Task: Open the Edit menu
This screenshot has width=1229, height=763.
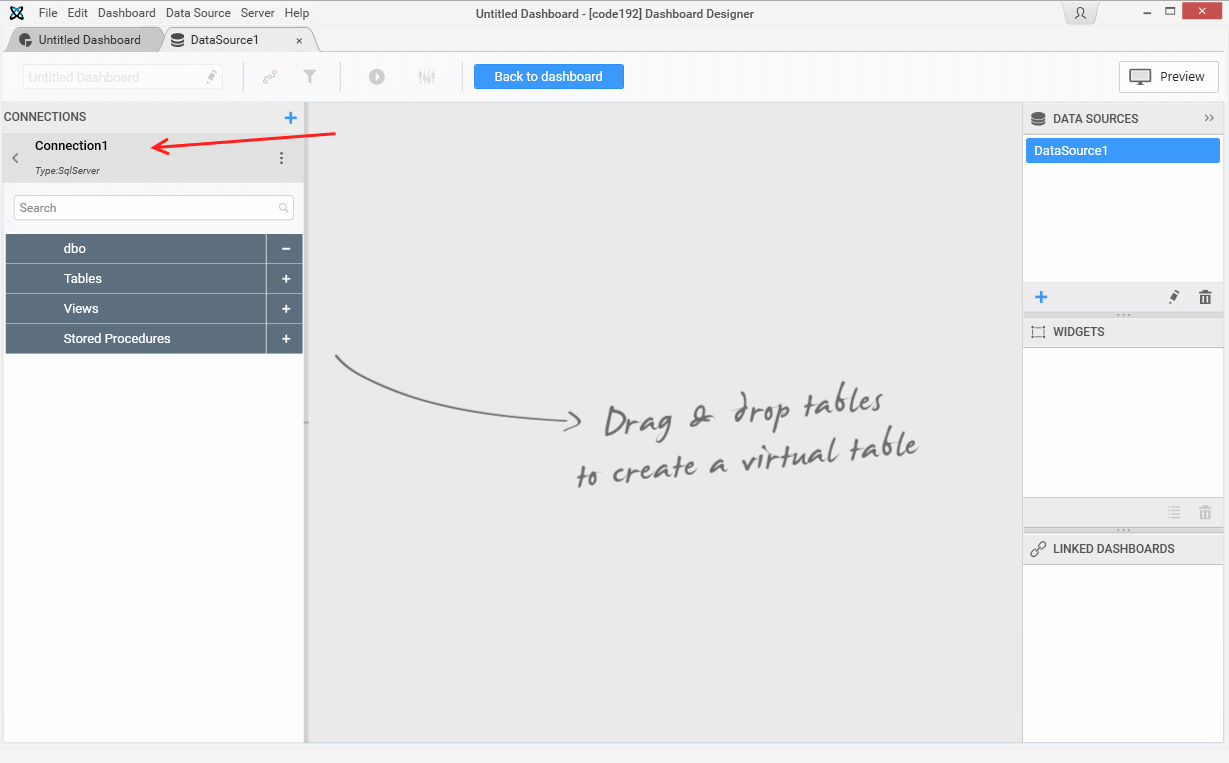Action: pos(78,13)
